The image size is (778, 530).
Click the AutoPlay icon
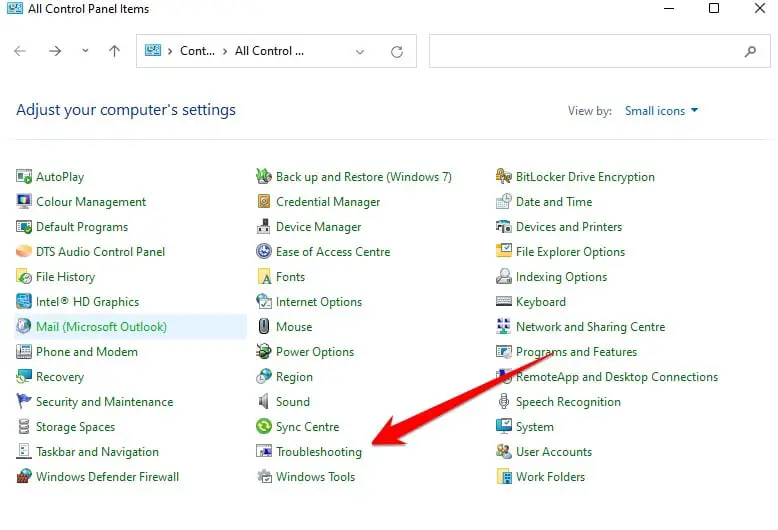pyautogui.click(x=24, y=176)
